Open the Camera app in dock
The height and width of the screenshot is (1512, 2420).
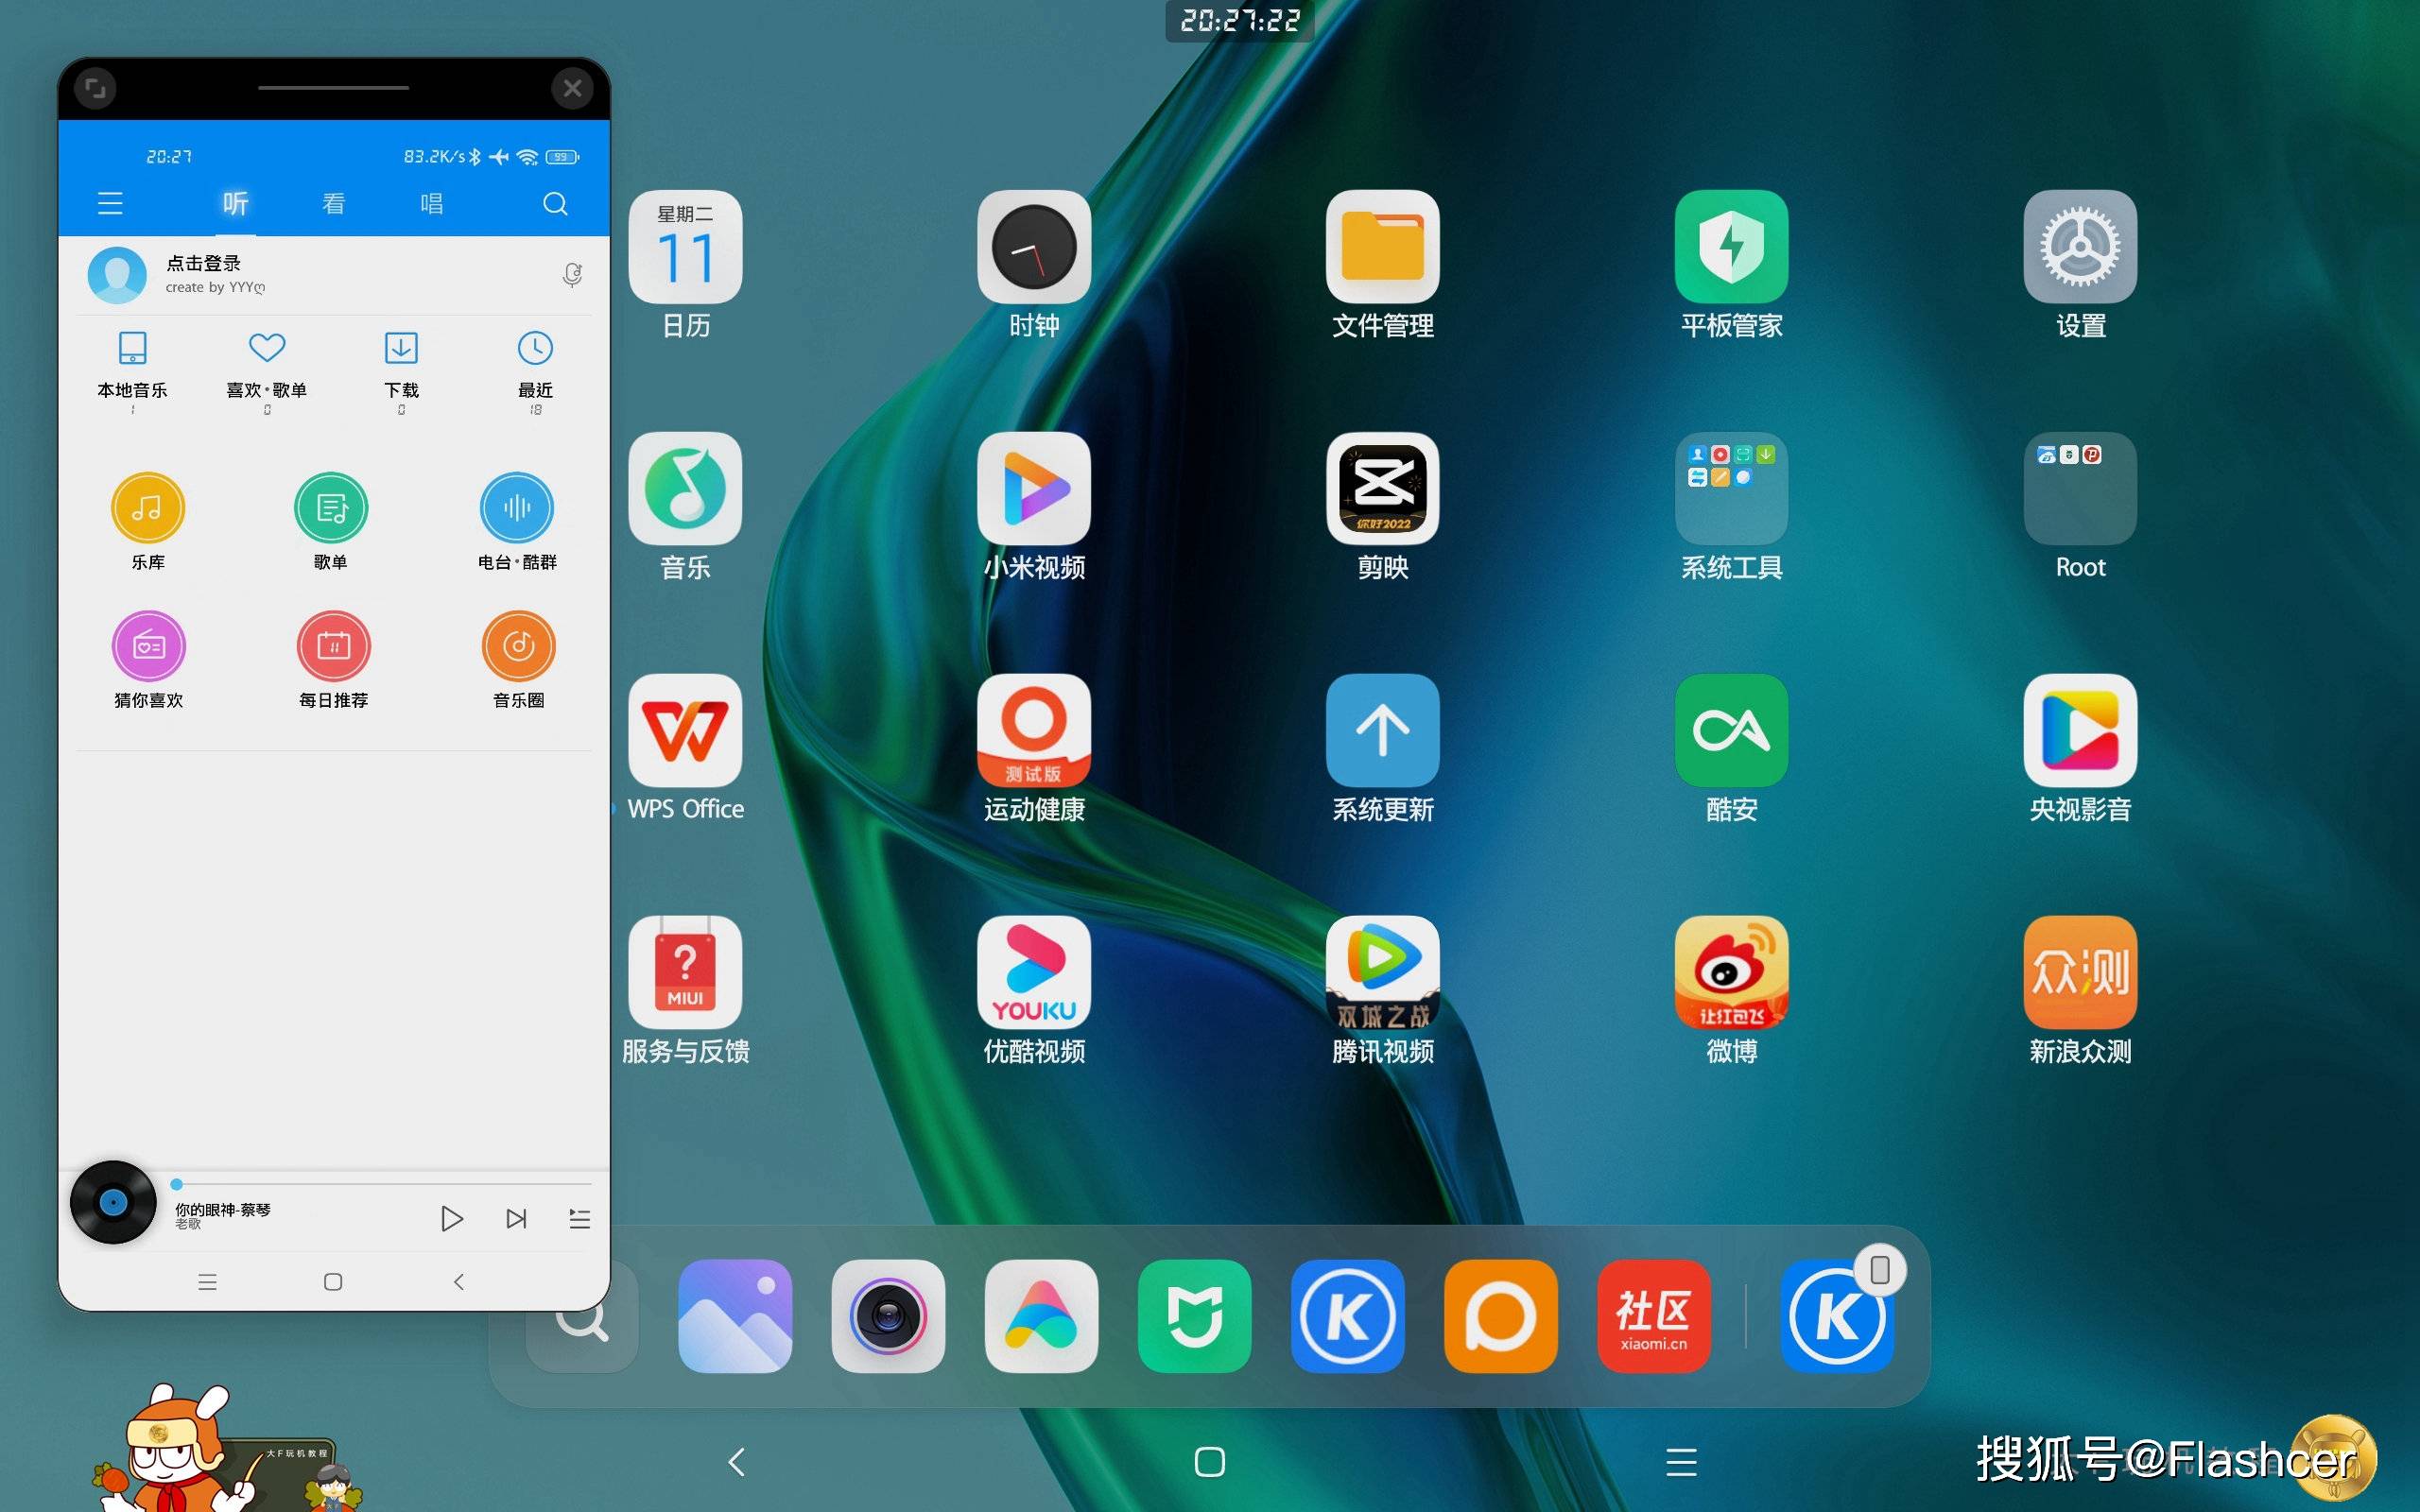(888, 1316)
